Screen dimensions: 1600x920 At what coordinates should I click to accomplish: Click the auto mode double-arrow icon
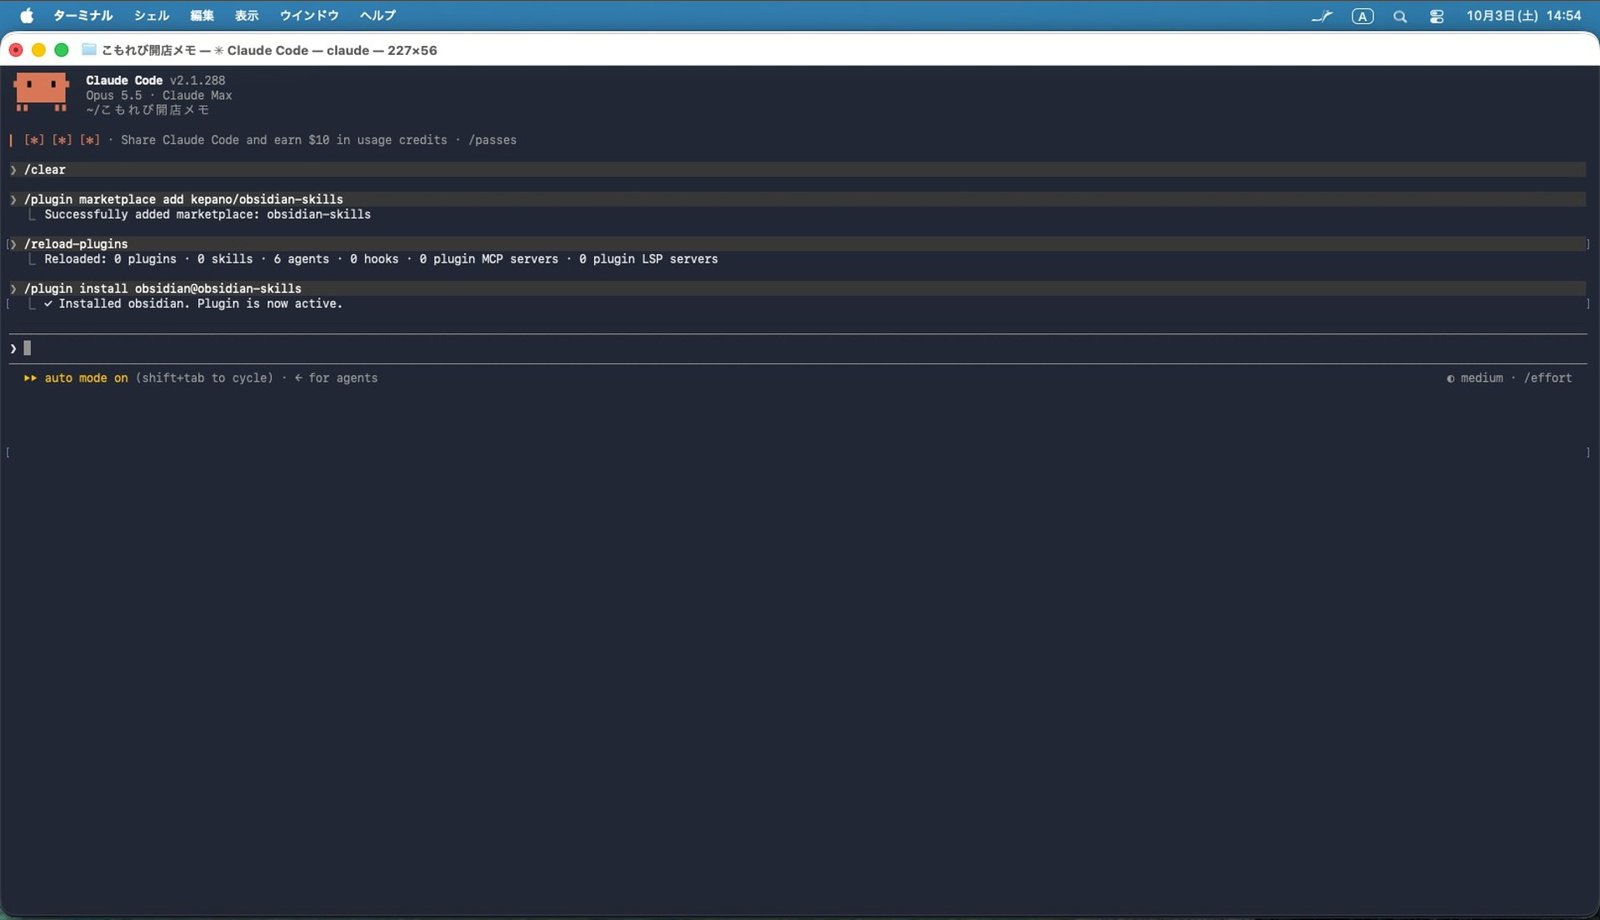[x=30, y=378]
